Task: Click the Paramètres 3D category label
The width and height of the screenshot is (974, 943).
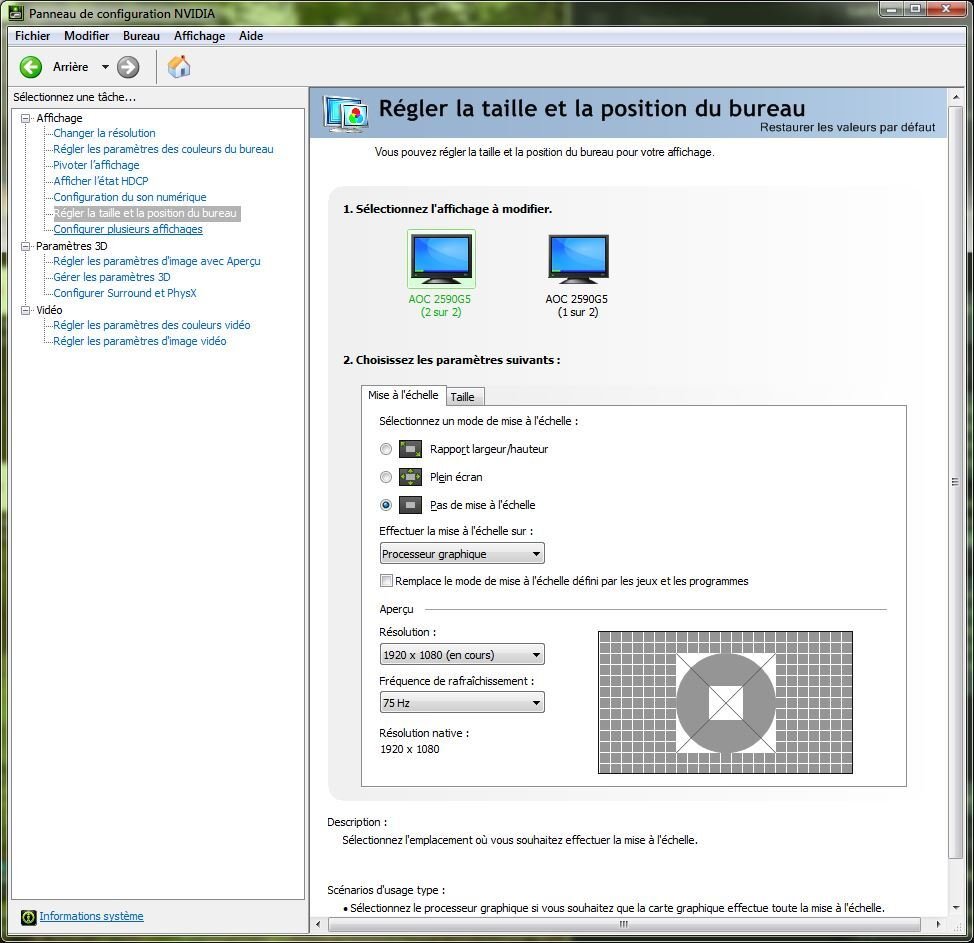Action: click(71, 246)
